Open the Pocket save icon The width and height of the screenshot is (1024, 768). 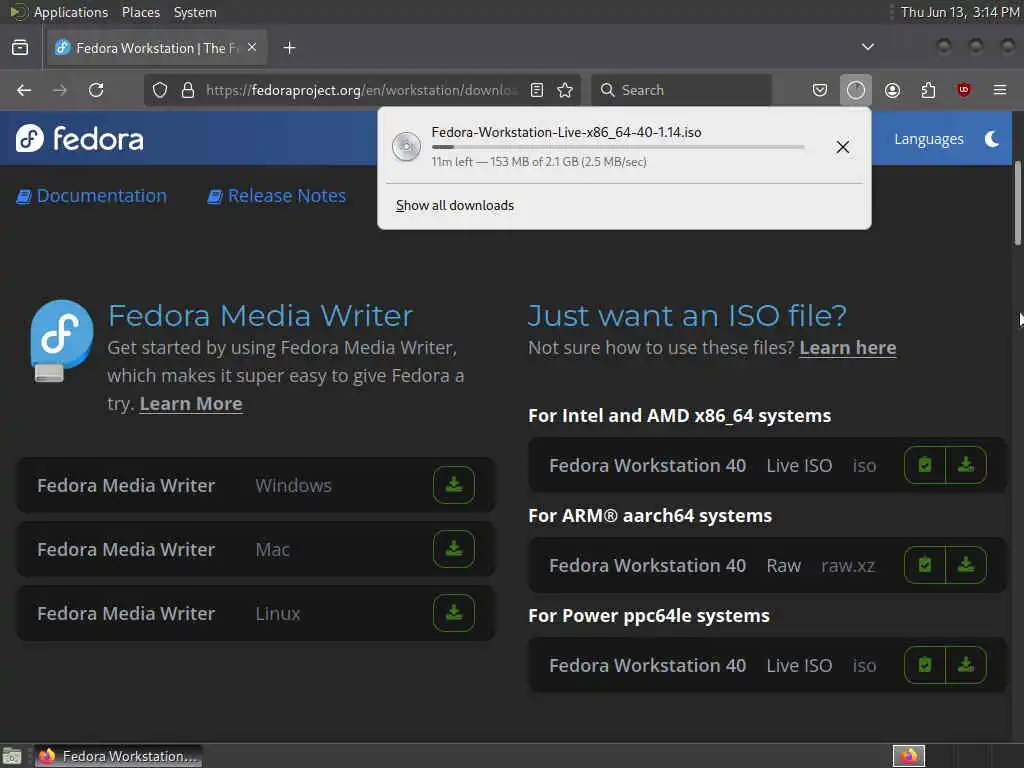[820, 90]
